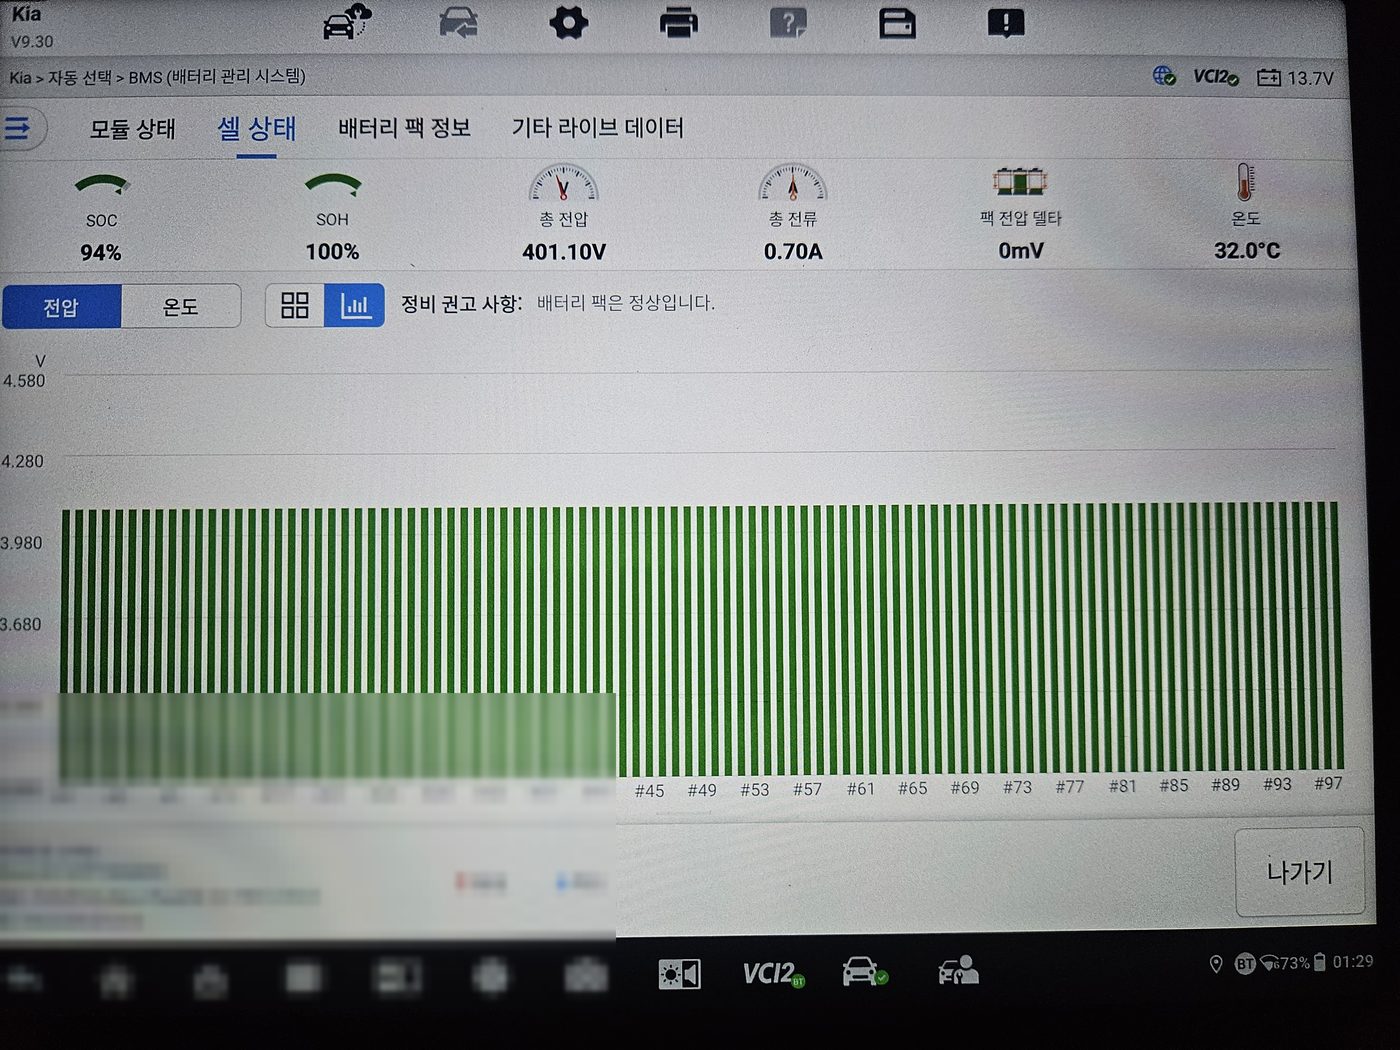Tap the globe network status icon
This screenshot has height=1050, width=1400.
tap(1164, 76)
